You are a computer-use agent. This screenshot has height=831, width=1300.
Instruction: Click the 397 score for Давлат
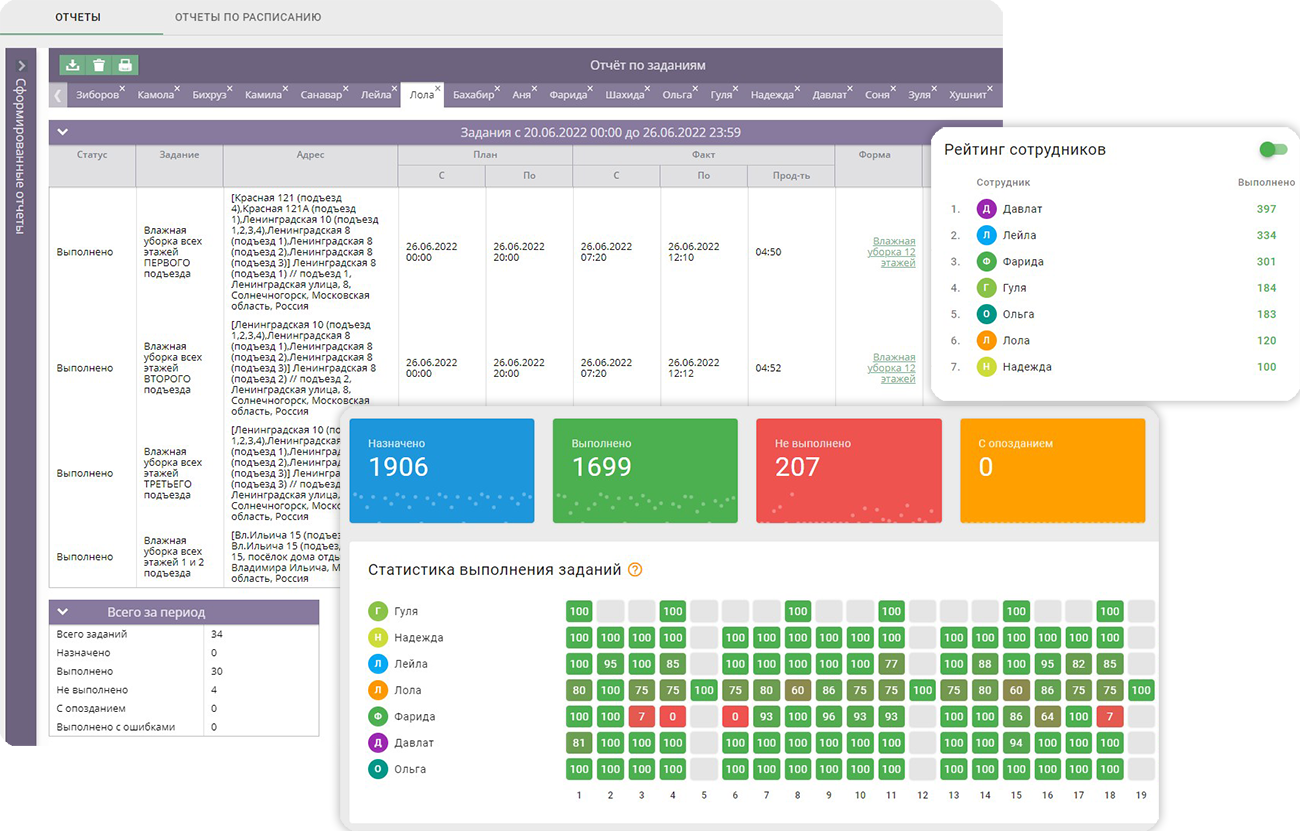click(x=1266, y=209)
